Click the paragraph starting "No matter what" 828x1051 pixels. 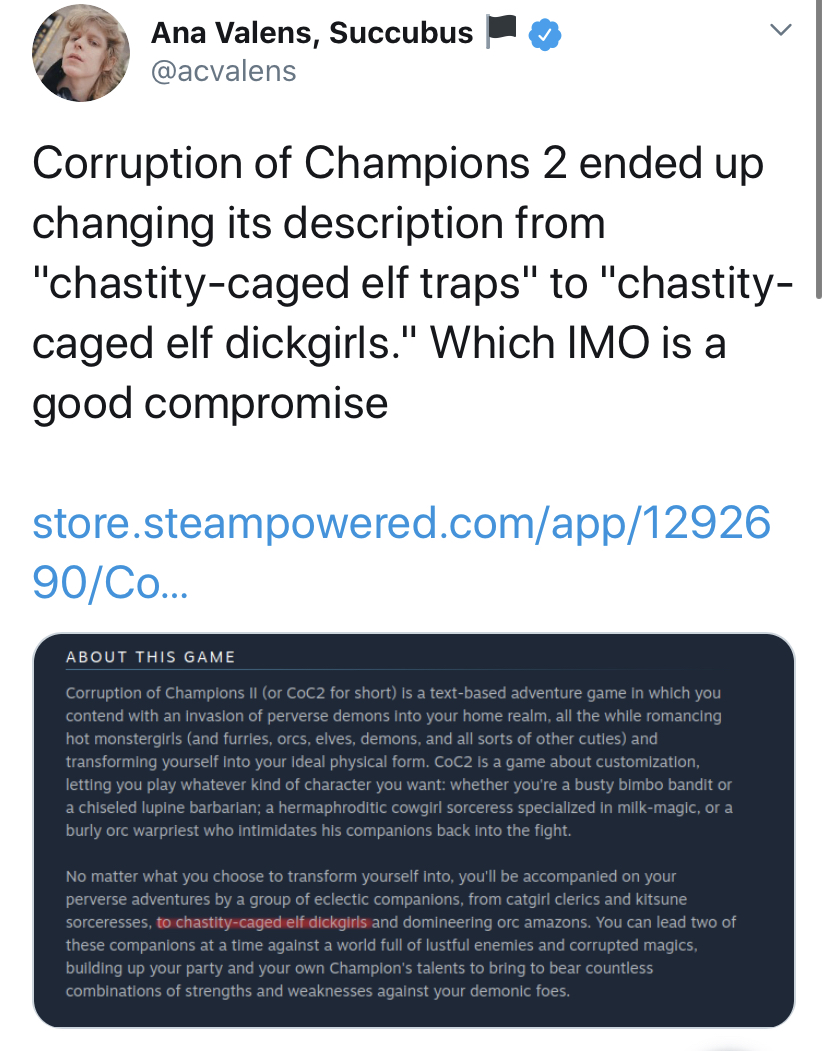(398, 934)
